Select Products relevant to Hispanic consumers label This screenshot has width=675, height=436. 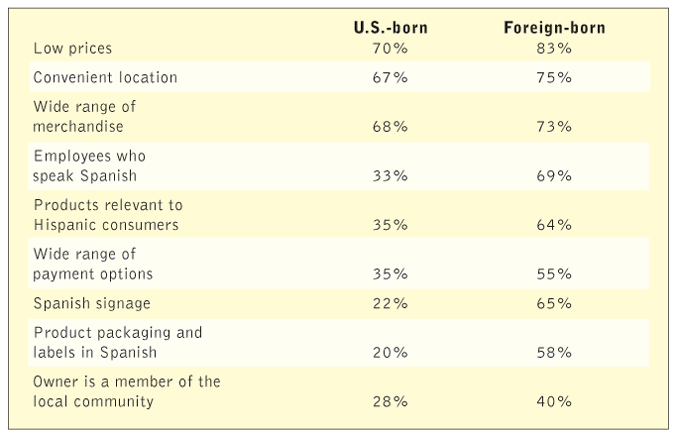[107, 214]
